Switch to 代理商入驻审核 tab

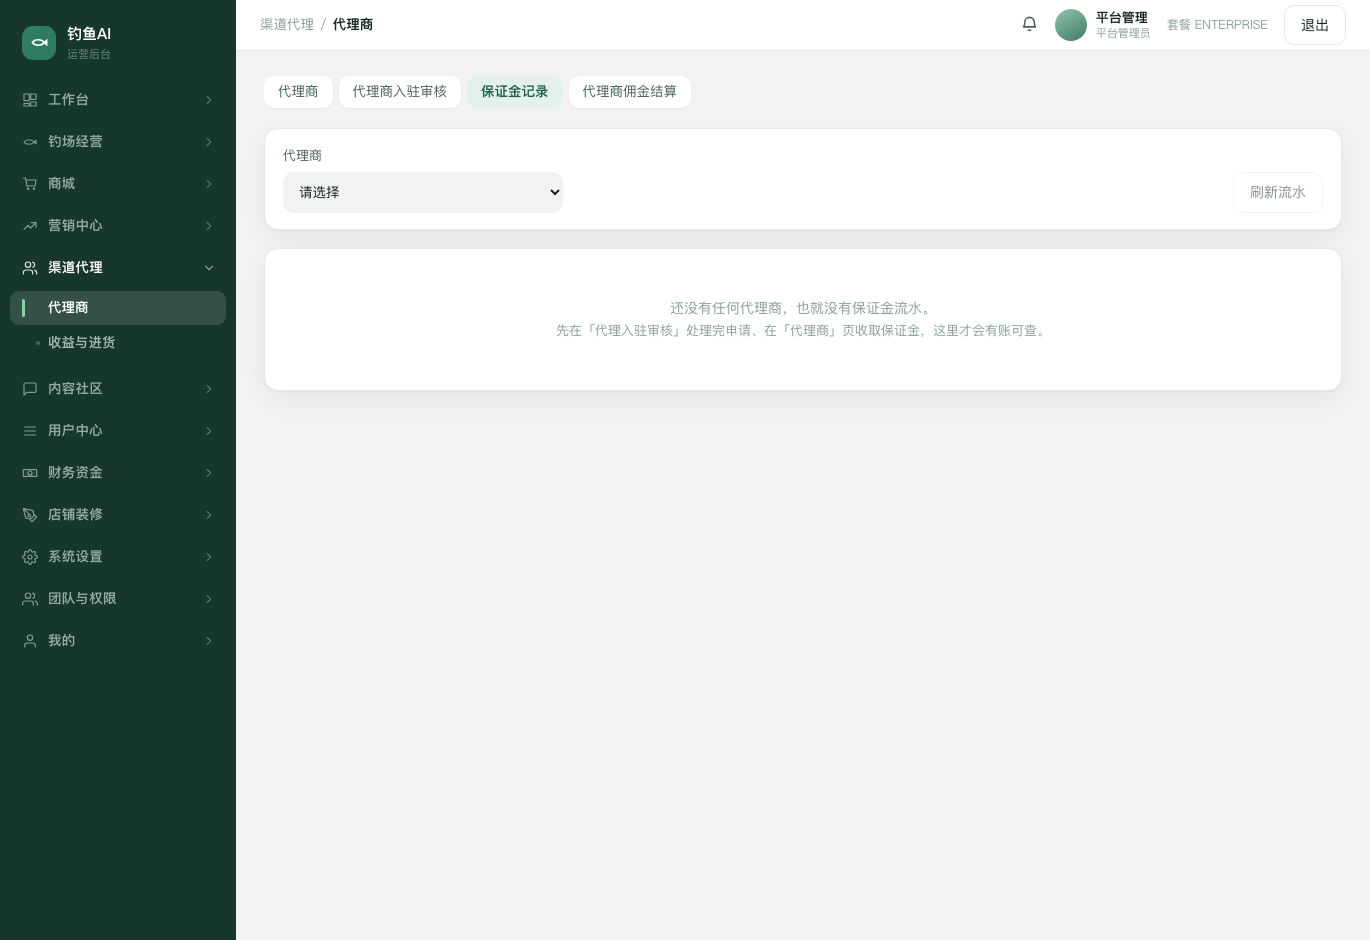(x=400, y=92)
